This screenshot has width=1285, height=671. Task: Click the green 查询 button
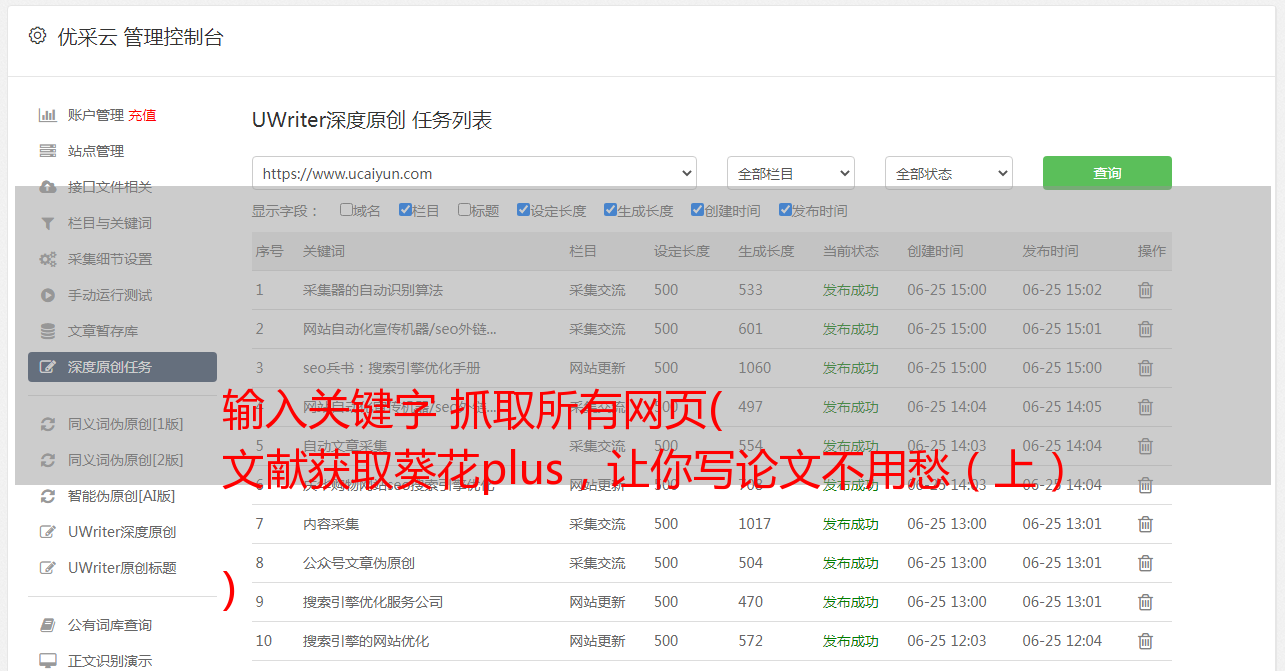point(1107,173)
